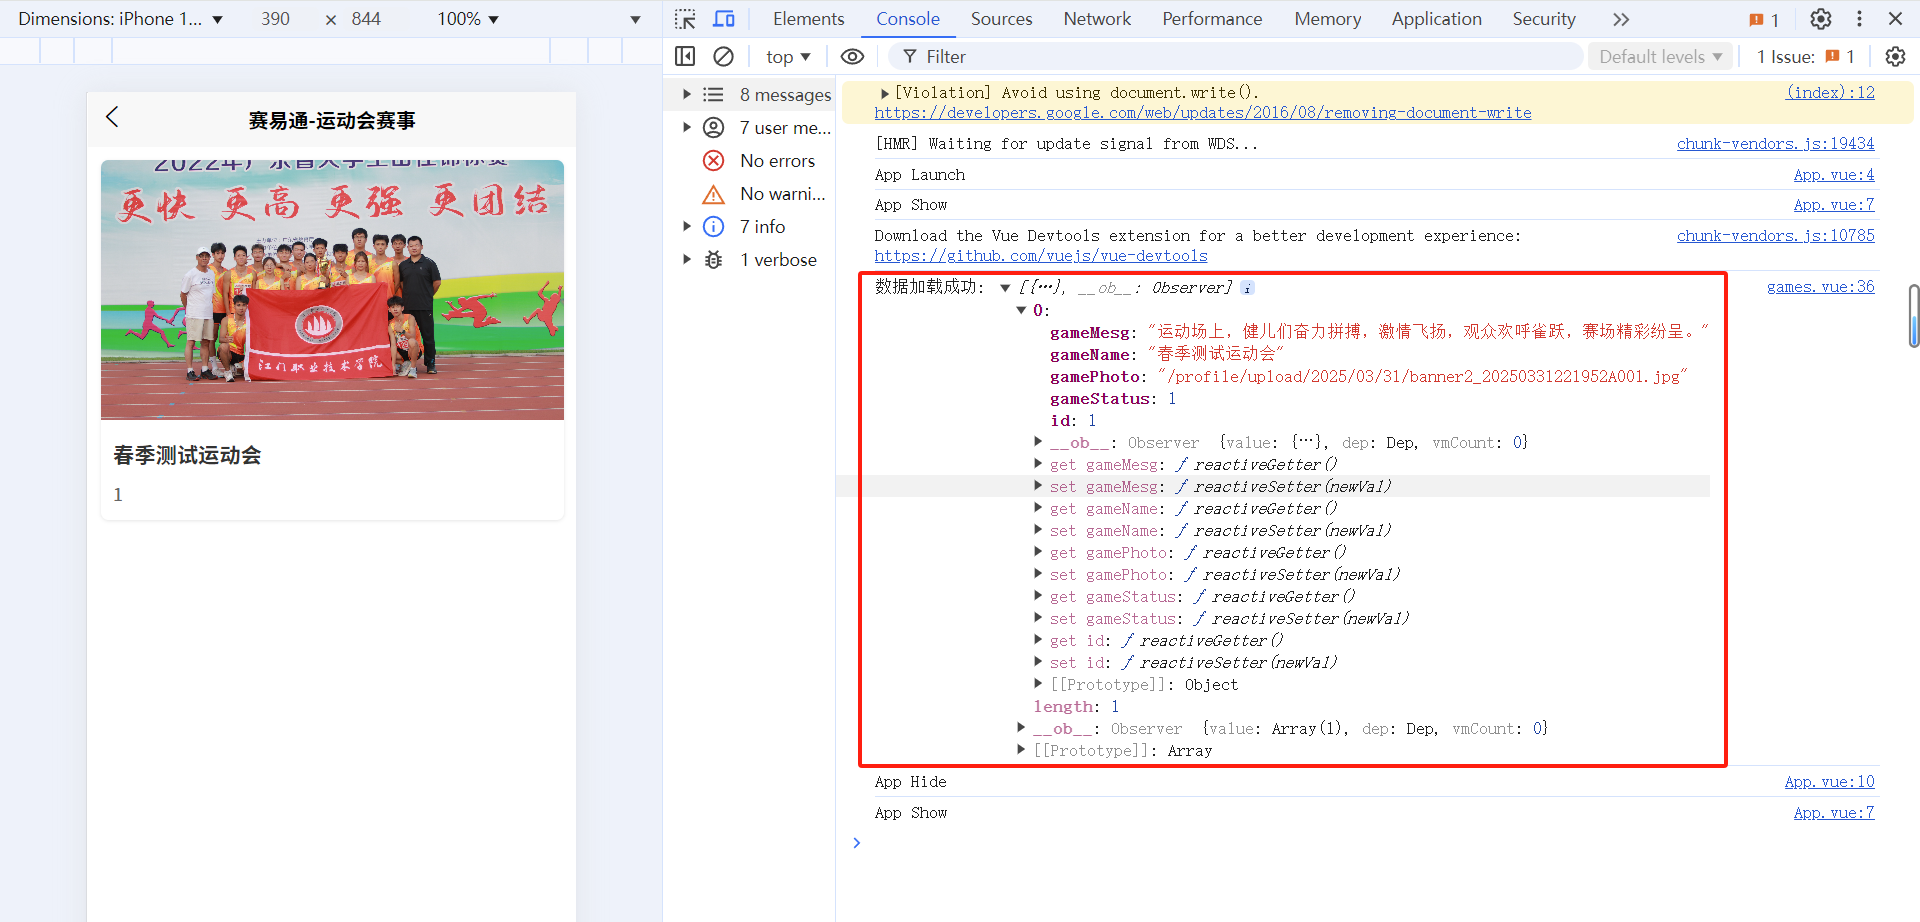Screen dimensions: 1920x922
Task: Open the DevTools three-dot customize menu
Action: point(1859,19)
